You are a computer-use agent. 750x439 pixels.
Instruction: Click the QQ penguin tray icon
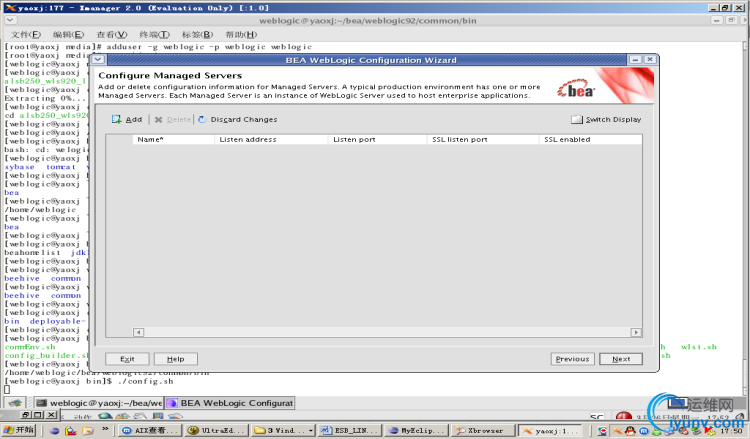tap(630, 431)
